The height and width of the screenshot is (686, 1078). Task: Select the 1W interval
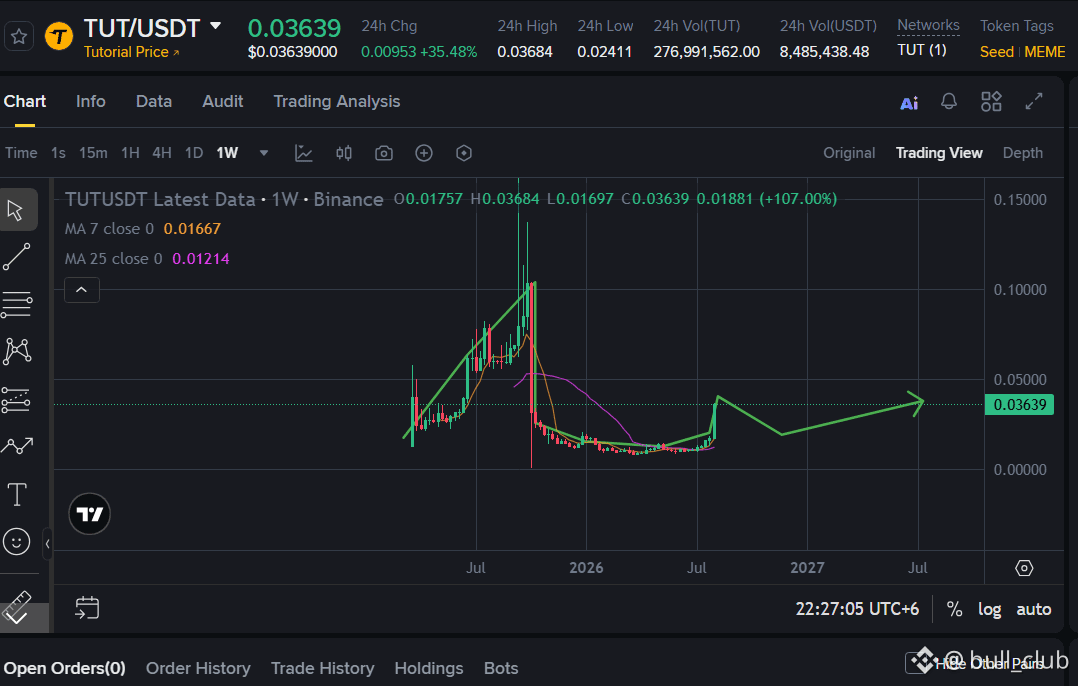coord(227,153)
